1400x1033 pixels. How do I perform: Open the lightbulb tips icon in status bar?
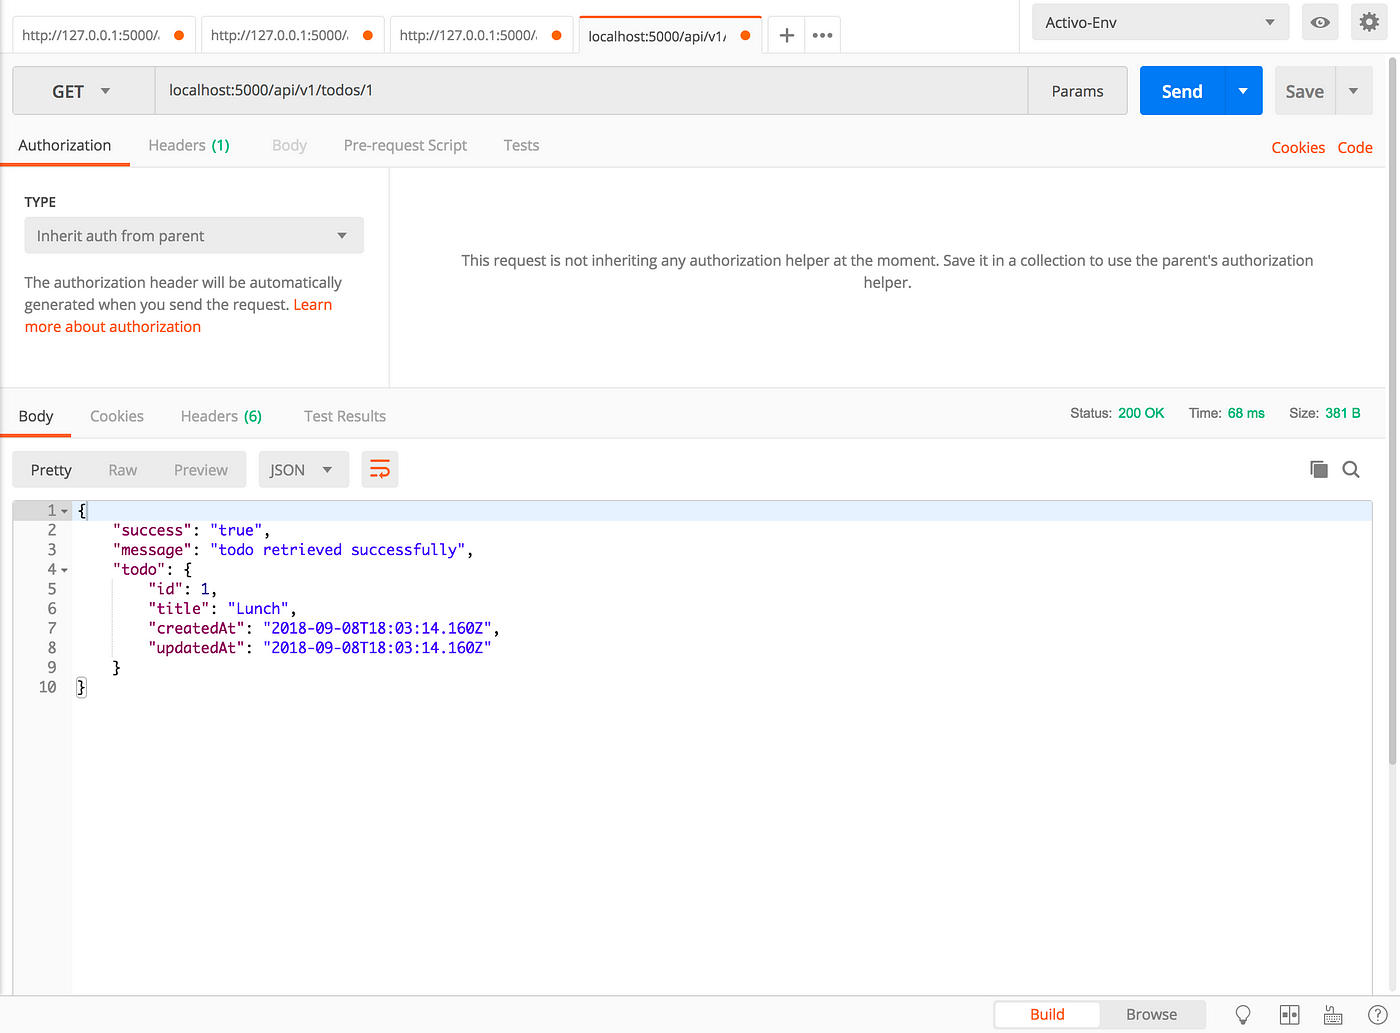click(x=1243, y=1014)
